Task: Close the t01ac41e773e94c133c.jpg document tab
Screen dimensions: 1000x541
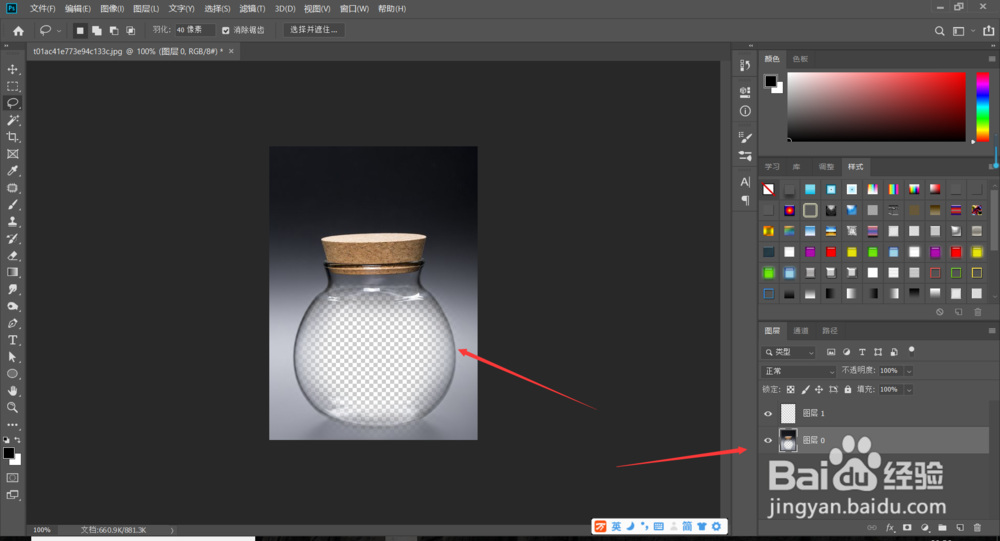Action: coord(231,51)
